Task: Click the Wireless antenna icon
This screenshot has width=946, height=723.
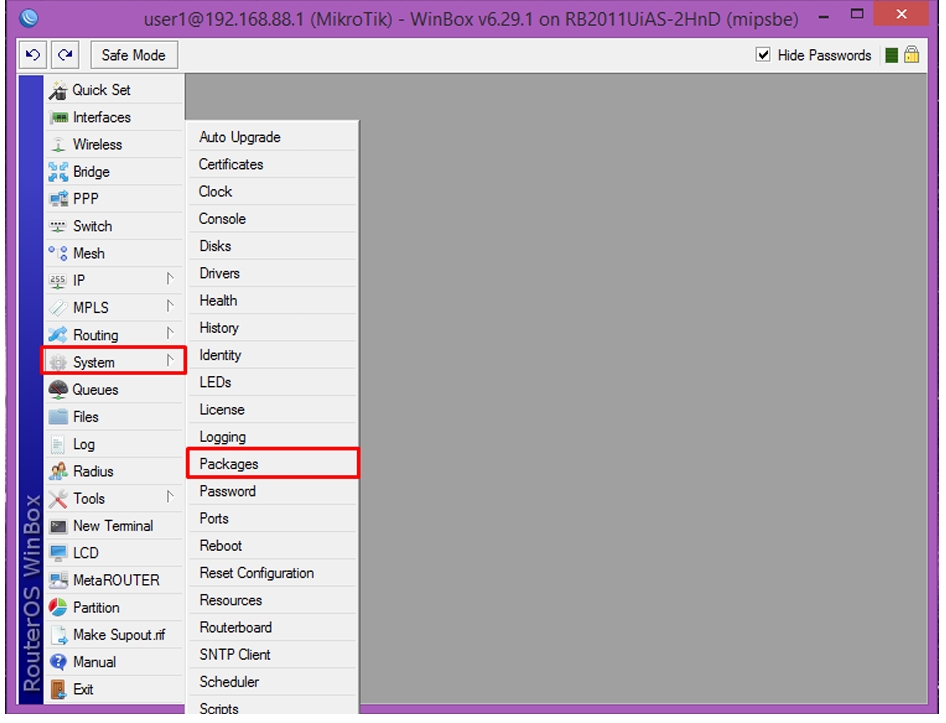Action: pos(58,145)
